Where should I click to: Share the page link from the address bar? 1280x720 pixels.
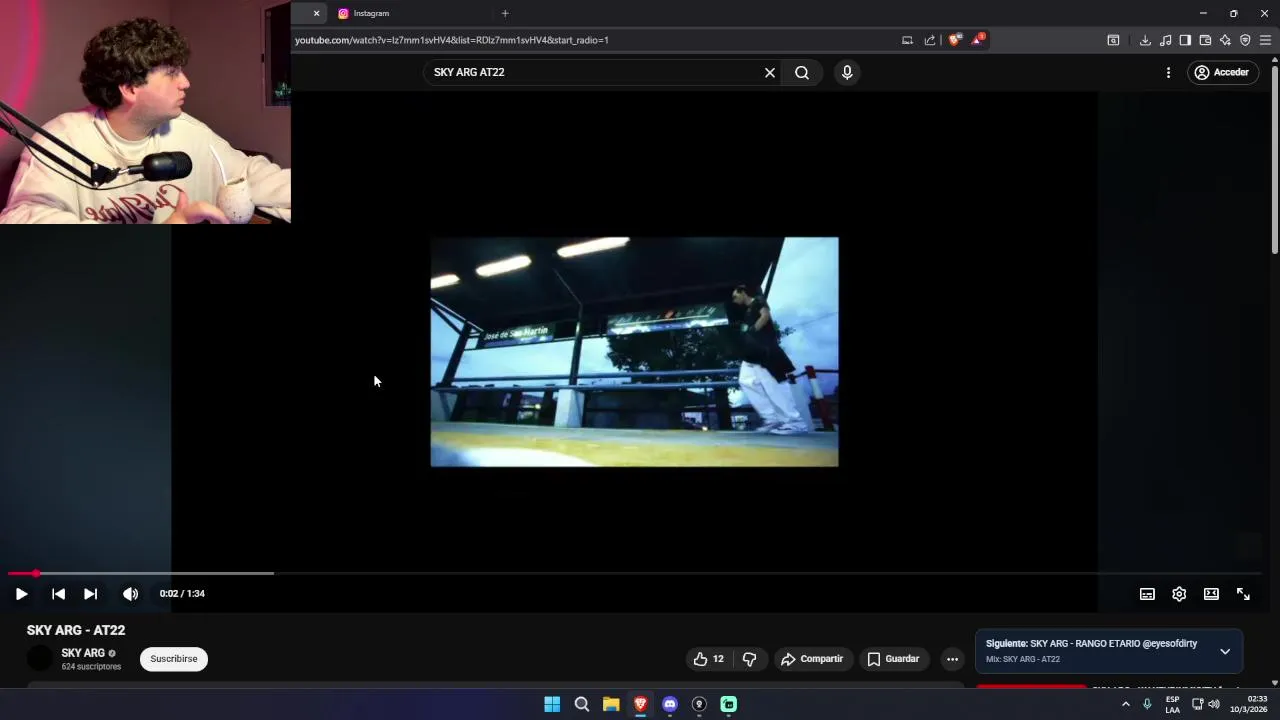pyautogui.click(x=930, y=40)
